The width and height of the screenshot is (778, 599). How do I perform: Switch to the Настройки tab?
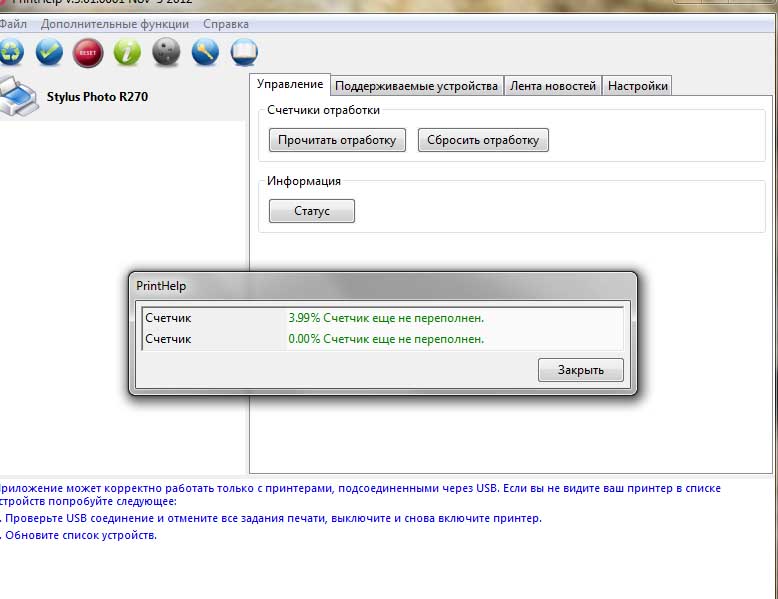pos(638,86)
